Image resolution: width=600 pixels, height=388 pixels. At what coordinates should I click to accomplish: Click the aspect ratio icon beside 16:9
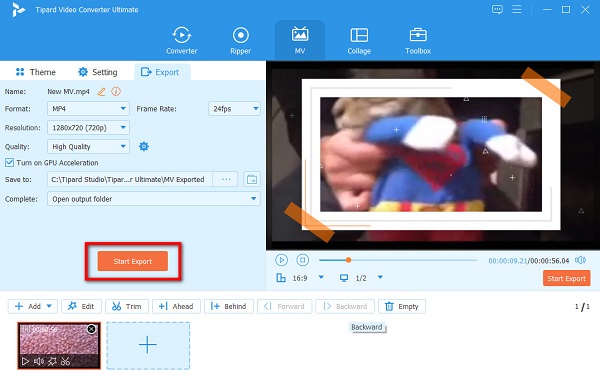coord(281,278)
